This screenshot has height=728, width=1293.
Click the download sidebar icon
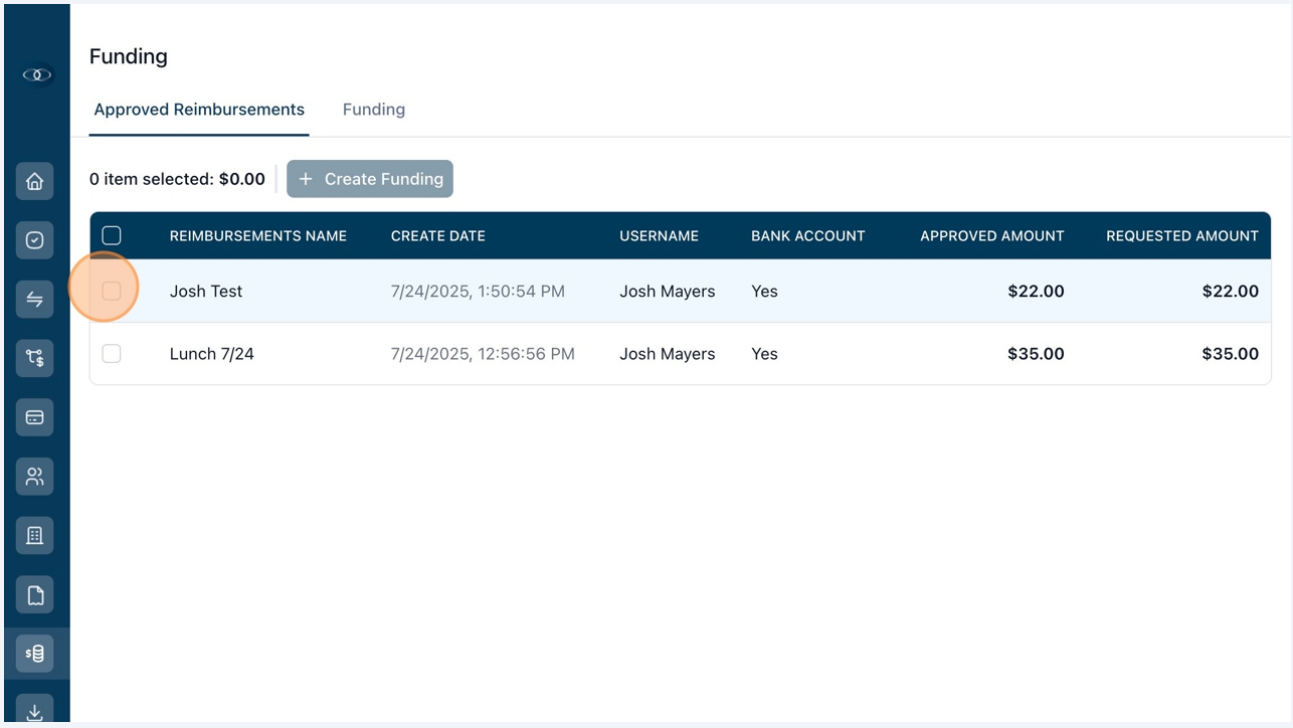tap(35, 711)
